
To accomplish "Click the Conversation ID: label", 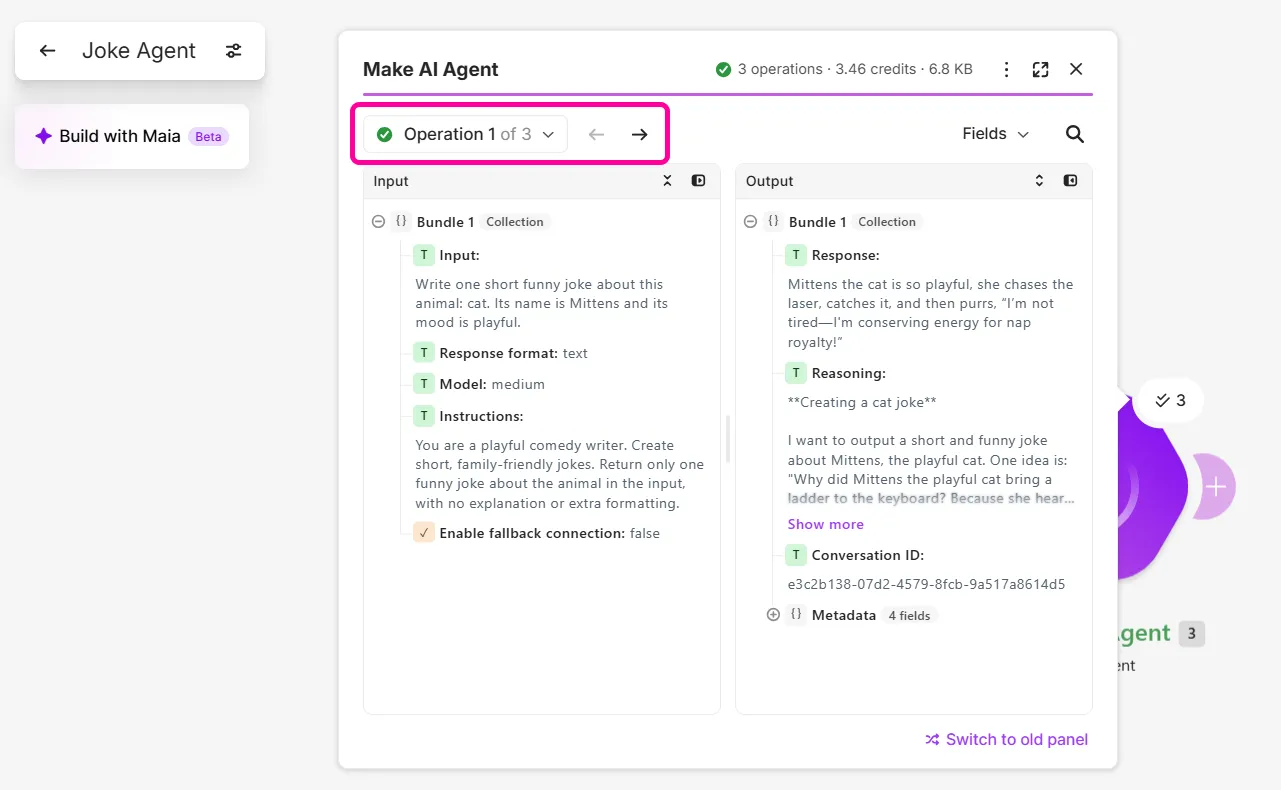I will coord(867,555).
